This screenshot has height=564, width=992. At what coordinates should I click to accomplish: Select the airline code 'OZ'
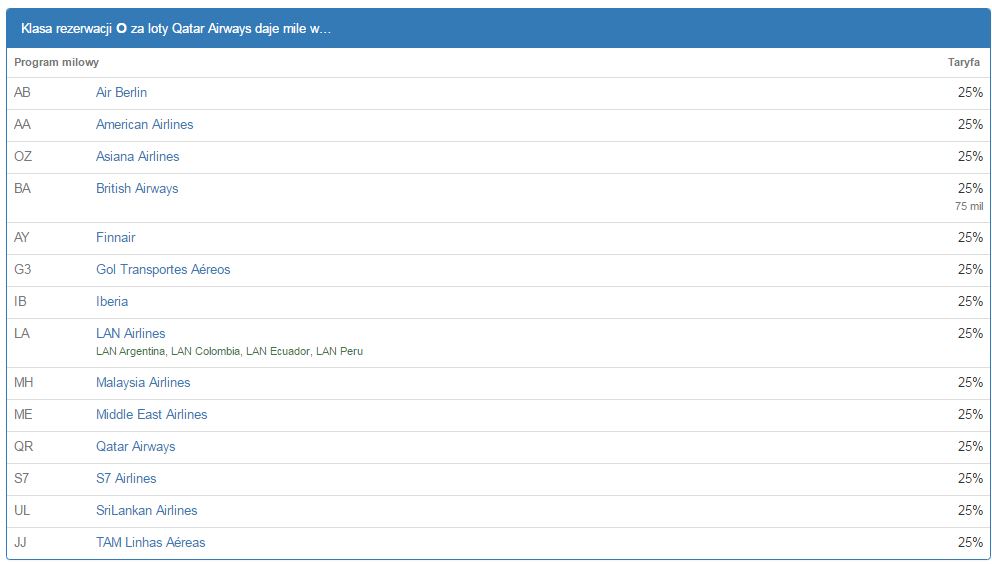point(23,156)
